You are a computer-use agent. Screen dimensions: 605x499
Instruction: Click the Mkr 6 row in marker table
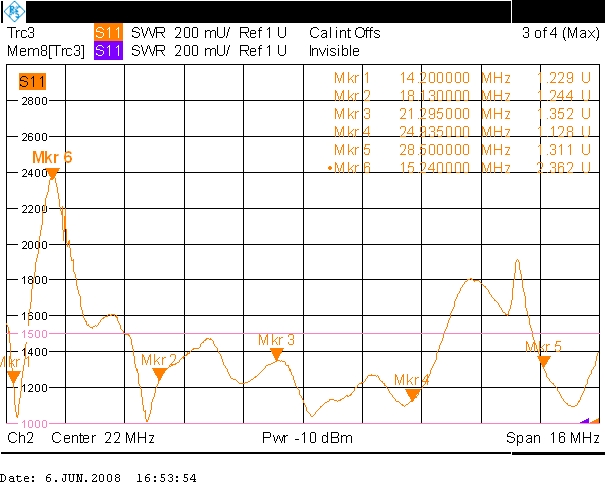450,167
